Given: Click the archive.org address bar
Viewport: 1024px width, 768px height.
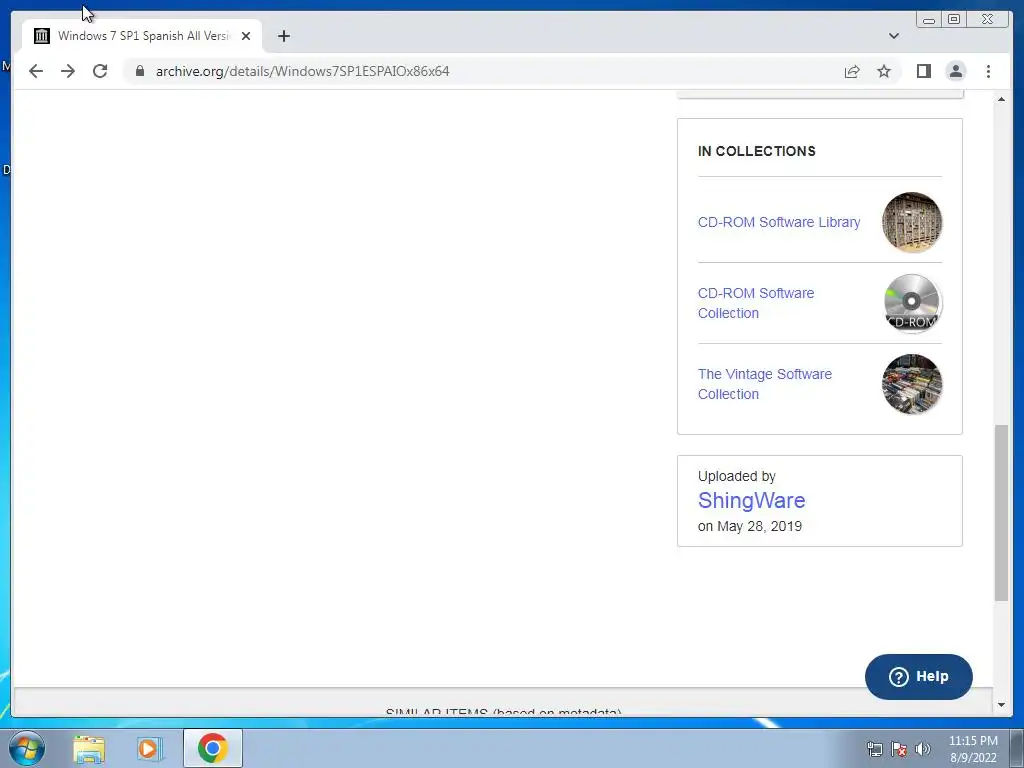Looking at the screenshot, I should pyautogui.click(x=483, y=71).
